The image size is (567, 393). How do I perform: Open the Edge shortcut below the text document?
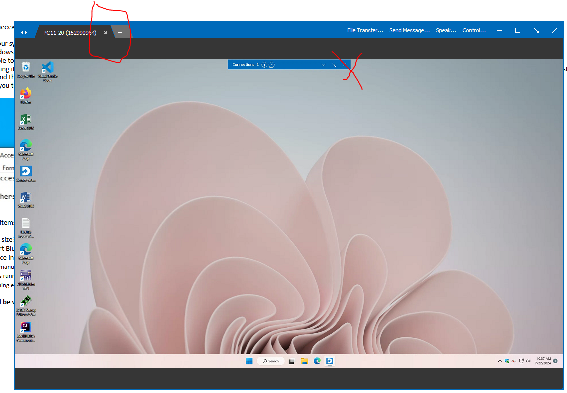pos(26,253)
